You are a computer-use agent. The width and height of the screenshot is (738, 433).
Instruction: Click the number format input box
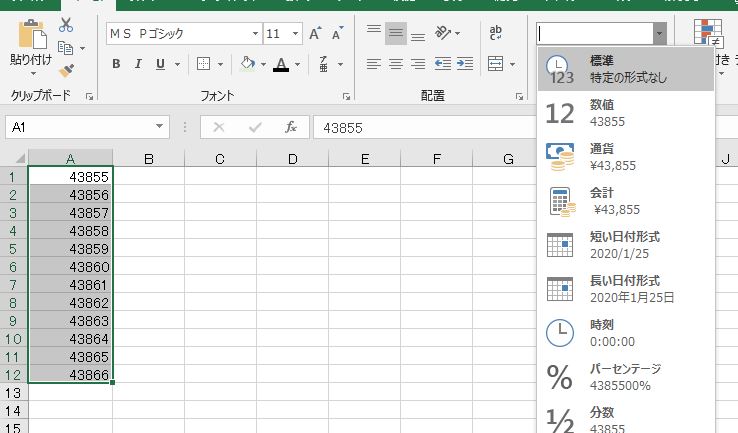pyautogui.click(x=595, y=34)
